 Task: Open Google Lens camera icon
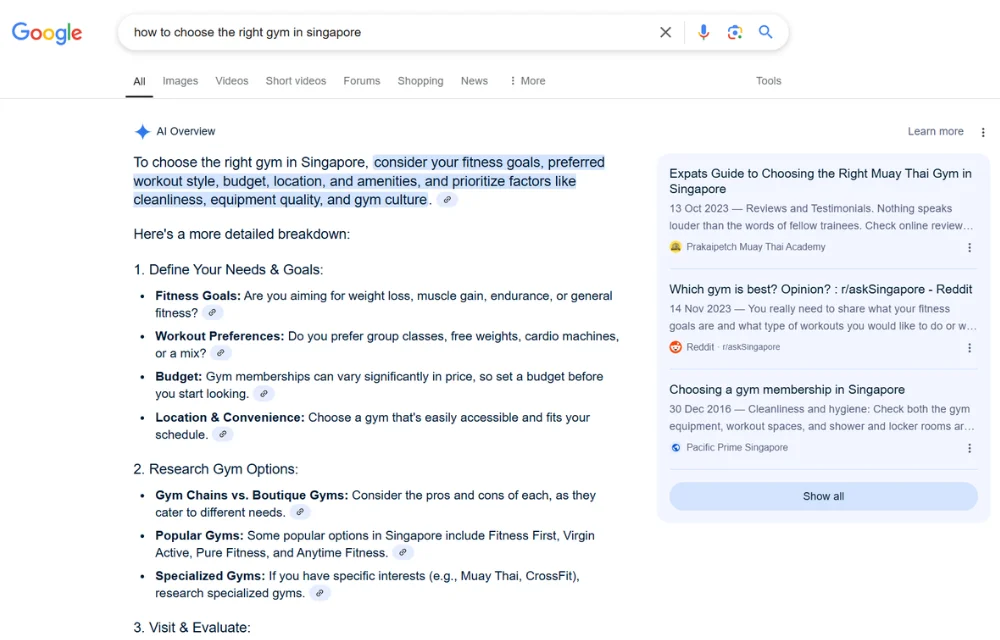point(735,32)
